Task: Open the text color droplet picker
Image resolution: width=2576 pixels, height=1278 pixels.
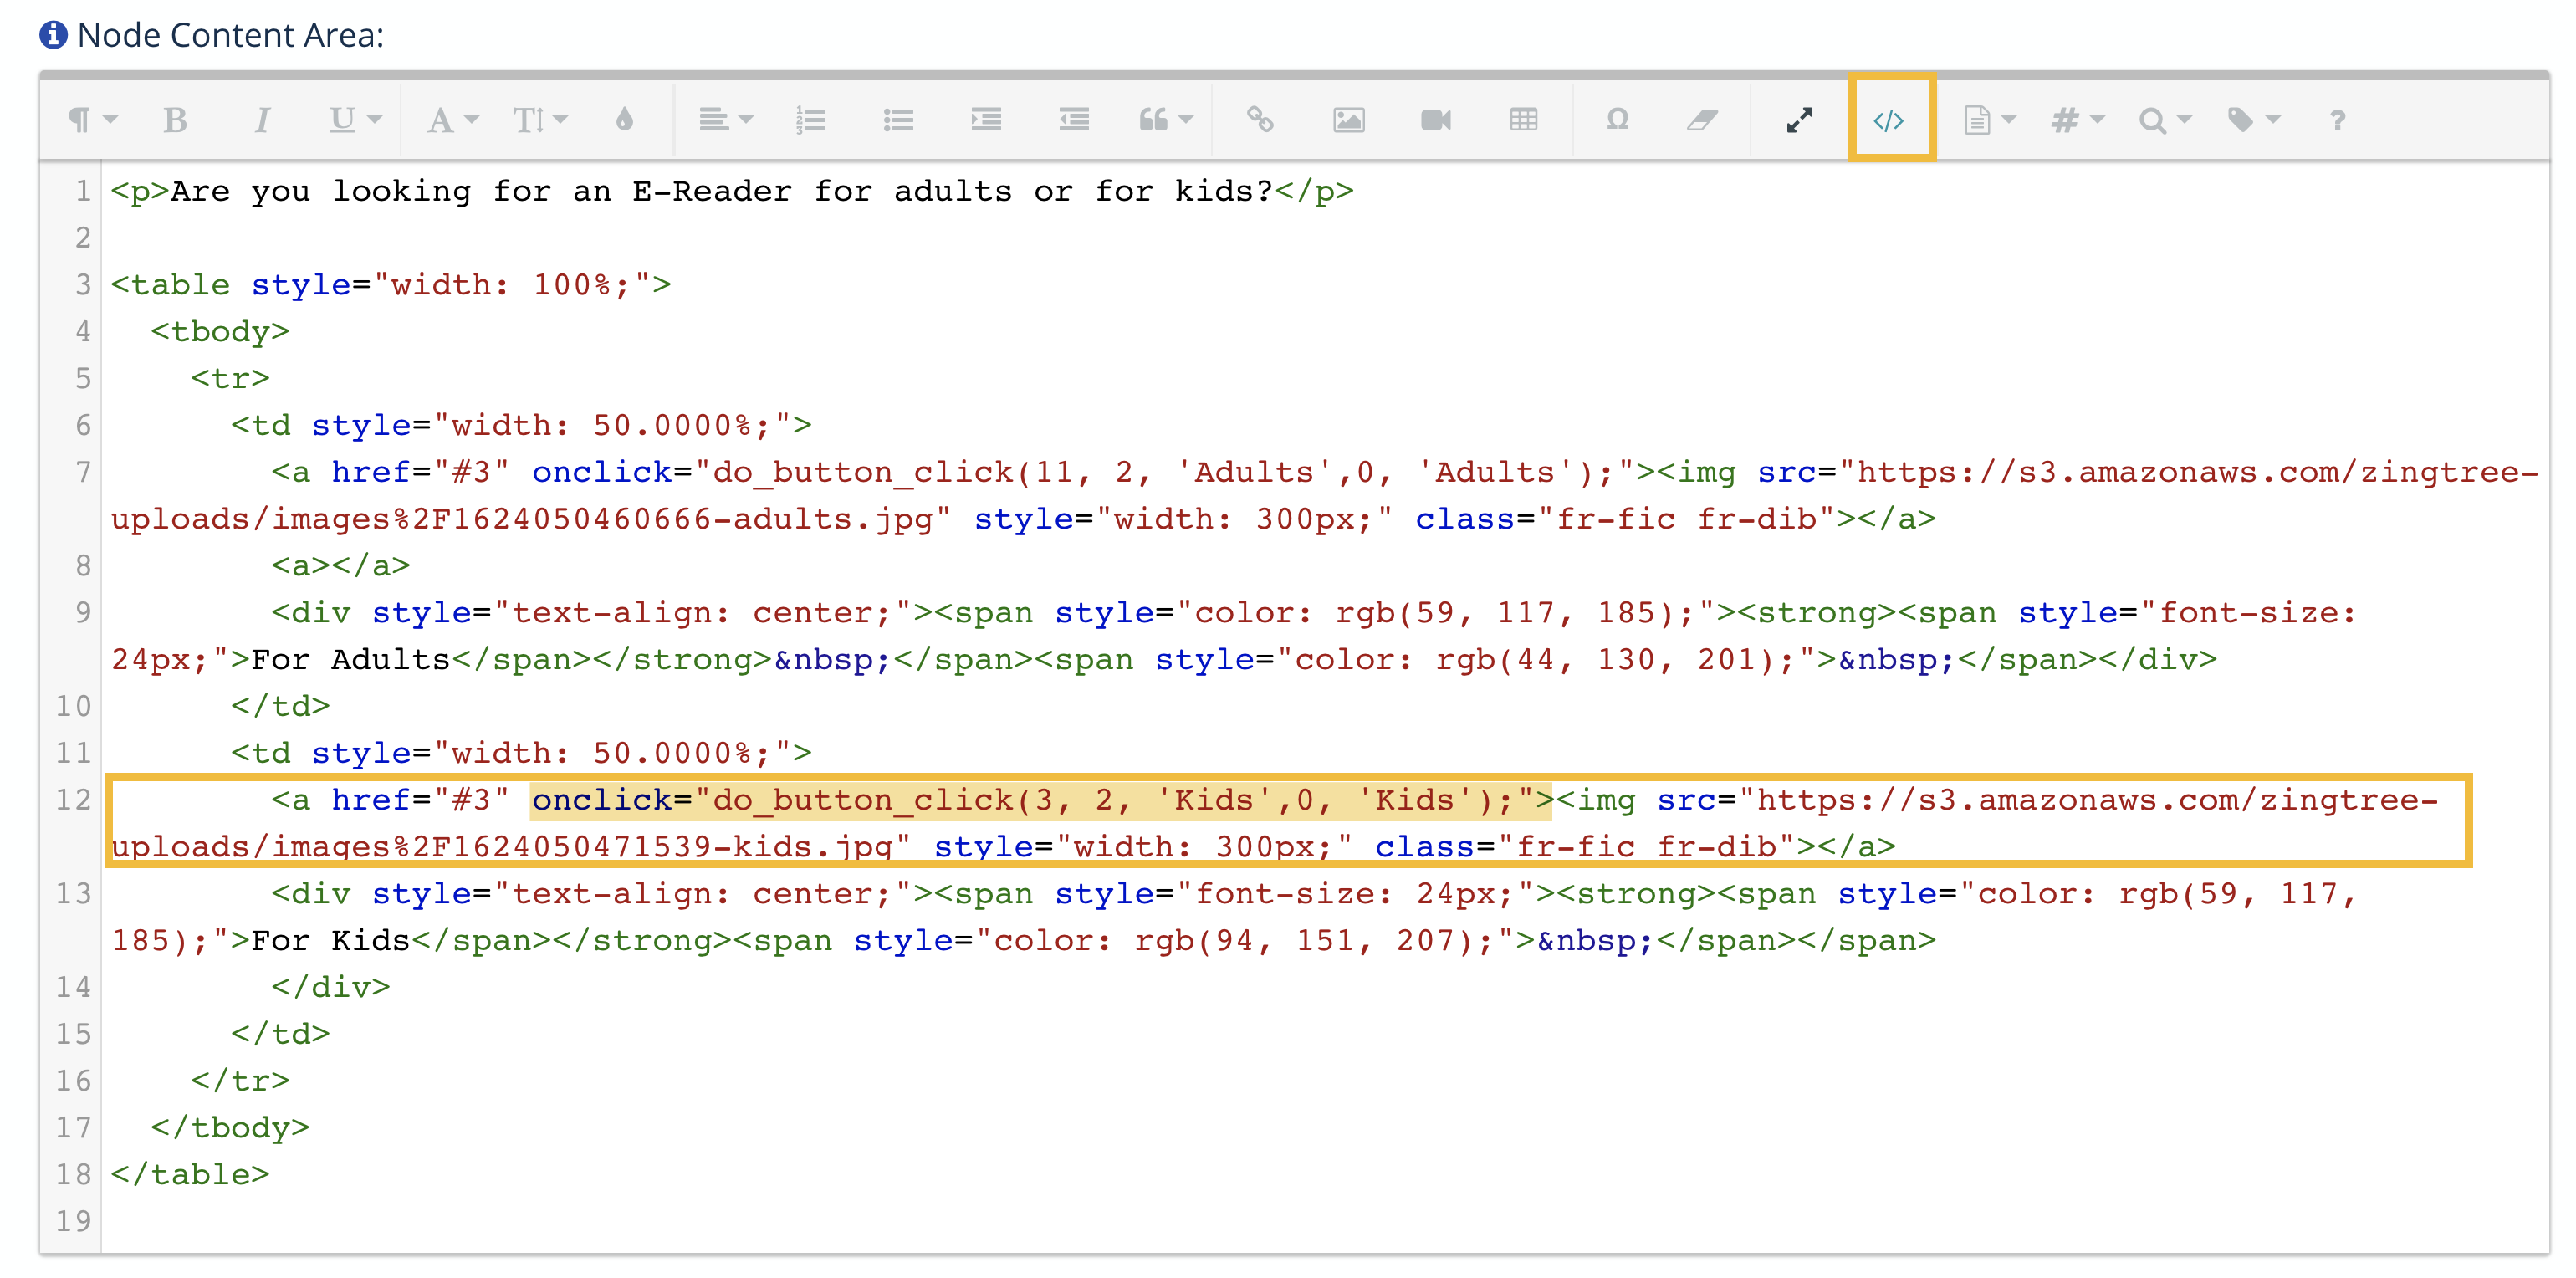Action: click(624, 120)
